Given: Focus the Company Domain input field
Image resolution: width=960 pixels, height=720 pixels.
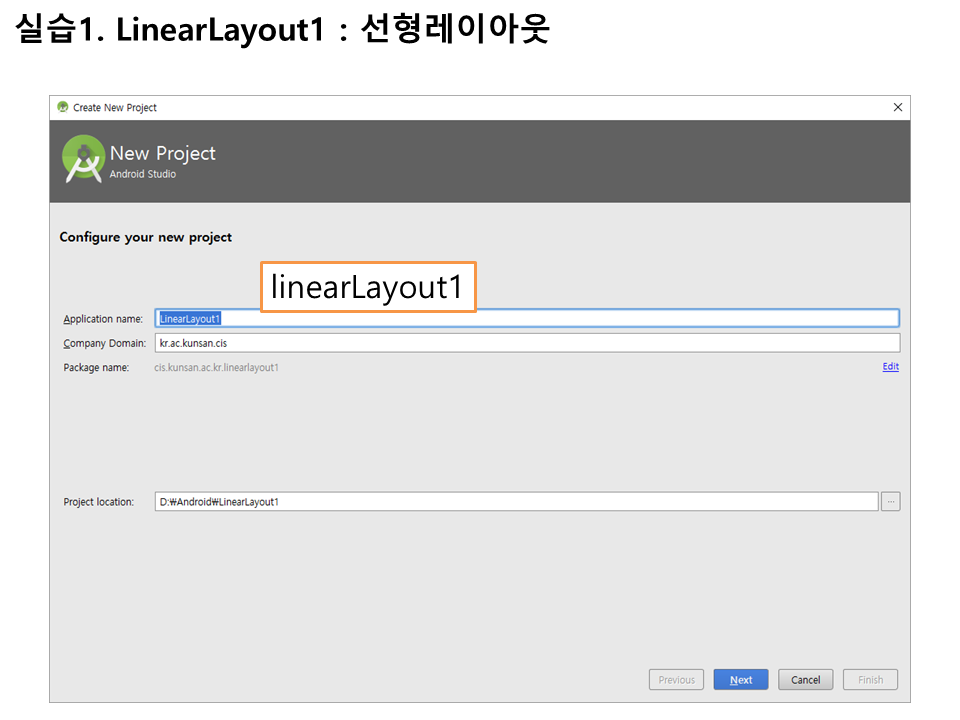Looking at the screenshot, I should click(527, 343).
